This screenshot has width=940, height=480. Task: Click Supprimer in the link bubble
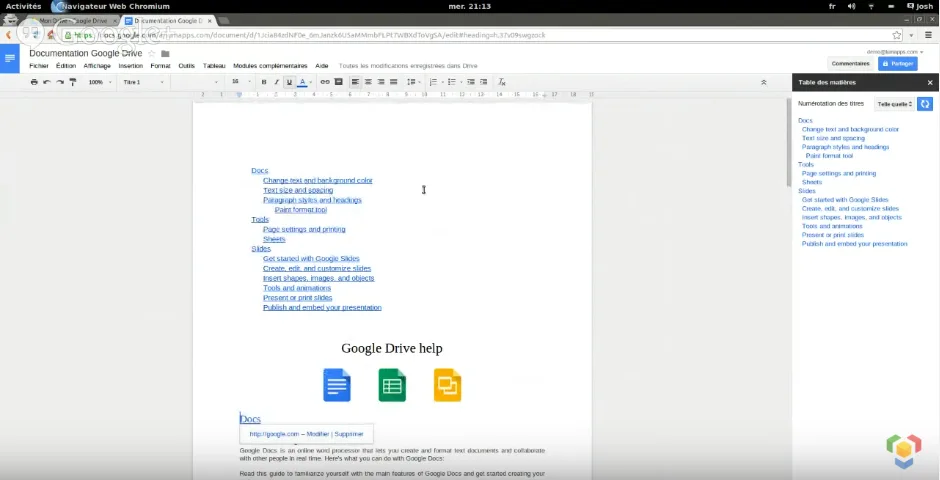point(349,434)
